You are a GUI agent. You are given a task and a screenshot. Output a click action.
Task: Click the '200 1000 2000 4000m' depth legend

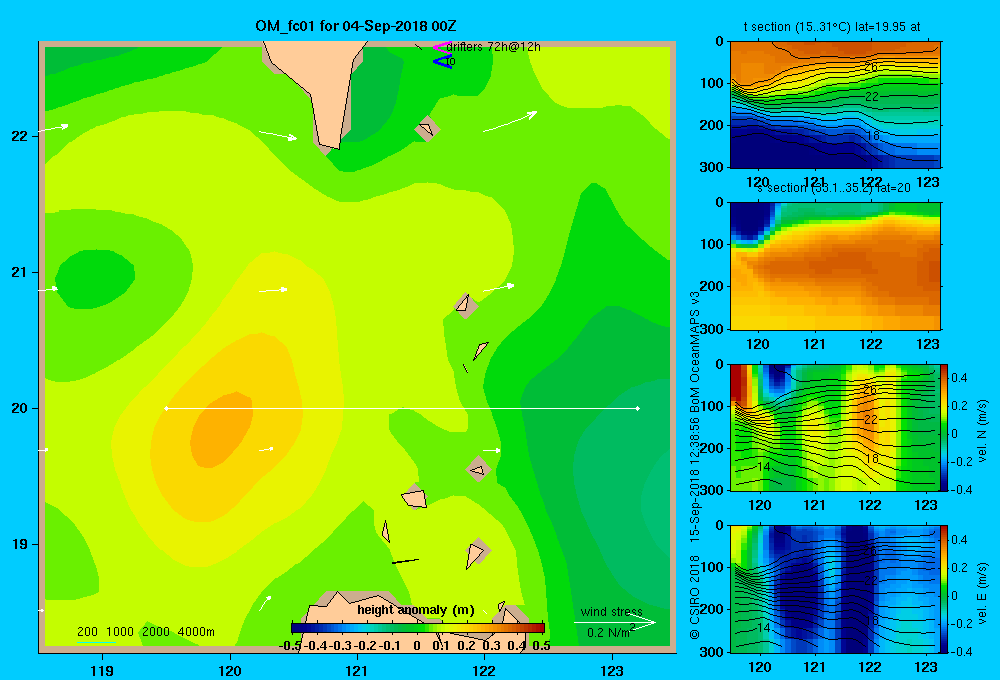146,632
